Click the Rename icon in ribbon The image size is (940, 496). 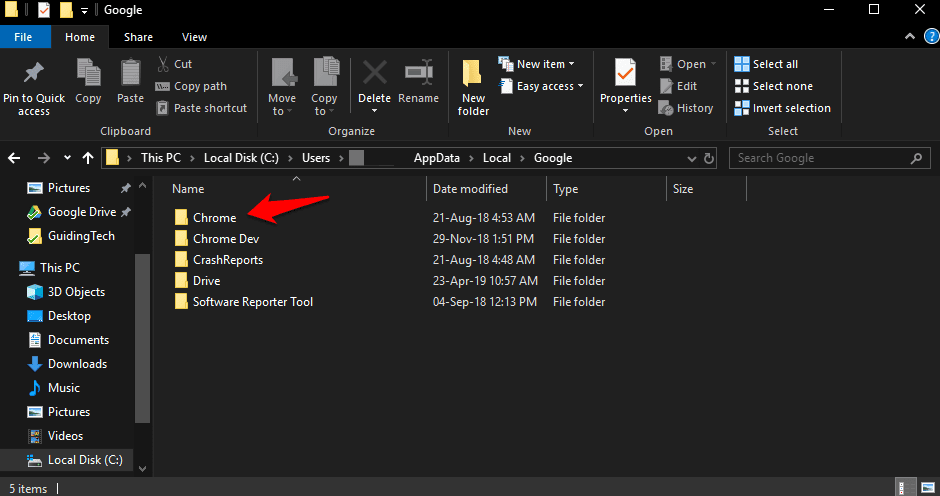(418, 74)
